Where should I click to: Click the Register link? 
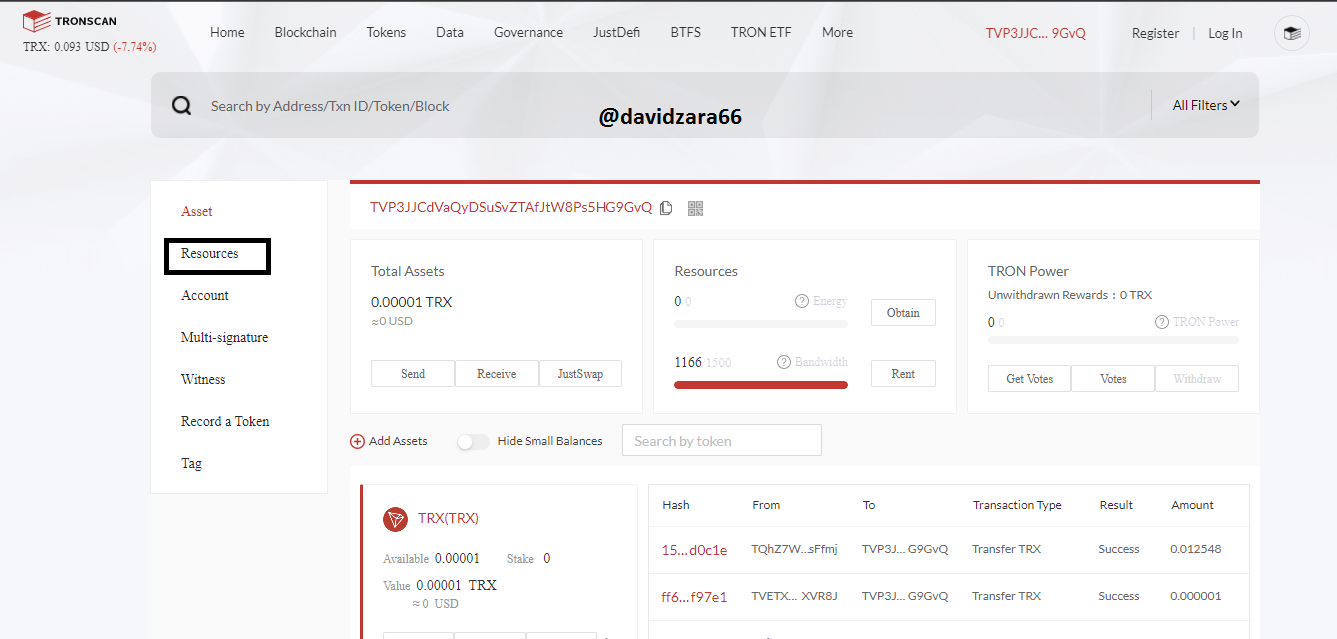click(x=1155, y=33)
